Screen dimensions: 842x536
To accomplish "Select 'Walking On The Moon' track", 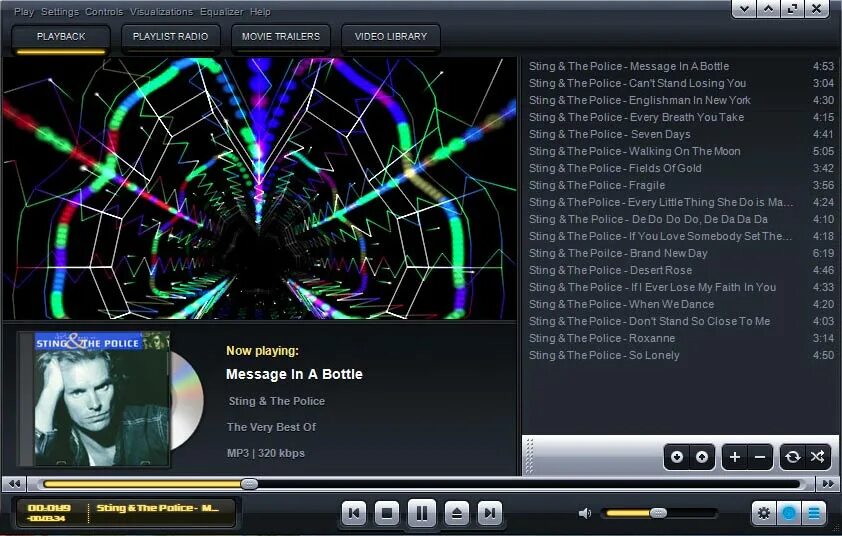I will 681,151.
